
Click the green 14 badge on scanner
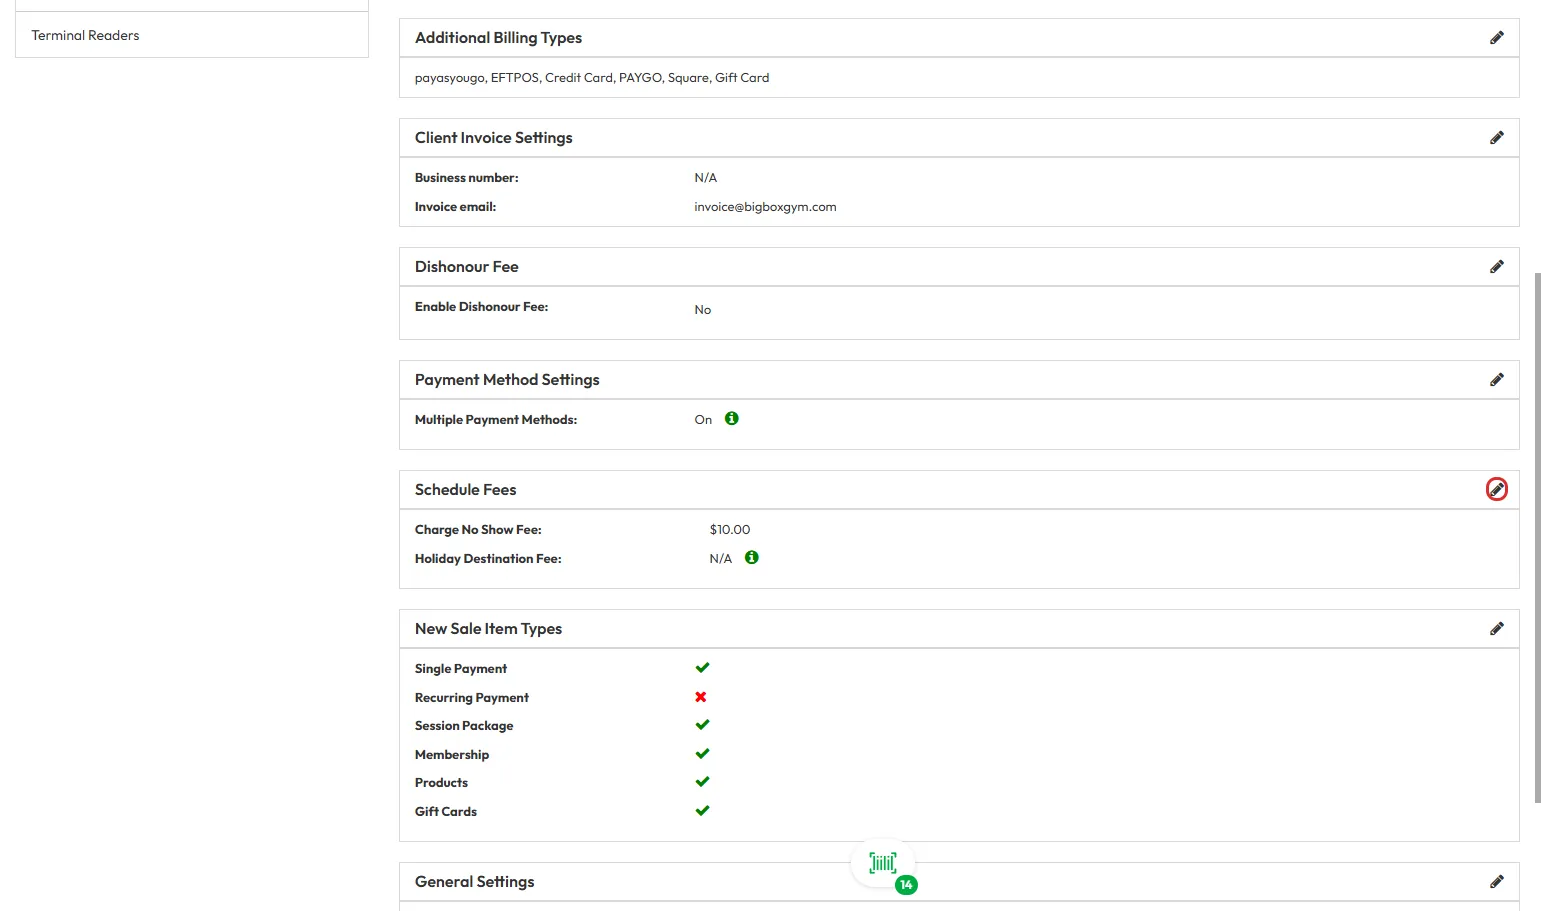[x=906, y=885]
